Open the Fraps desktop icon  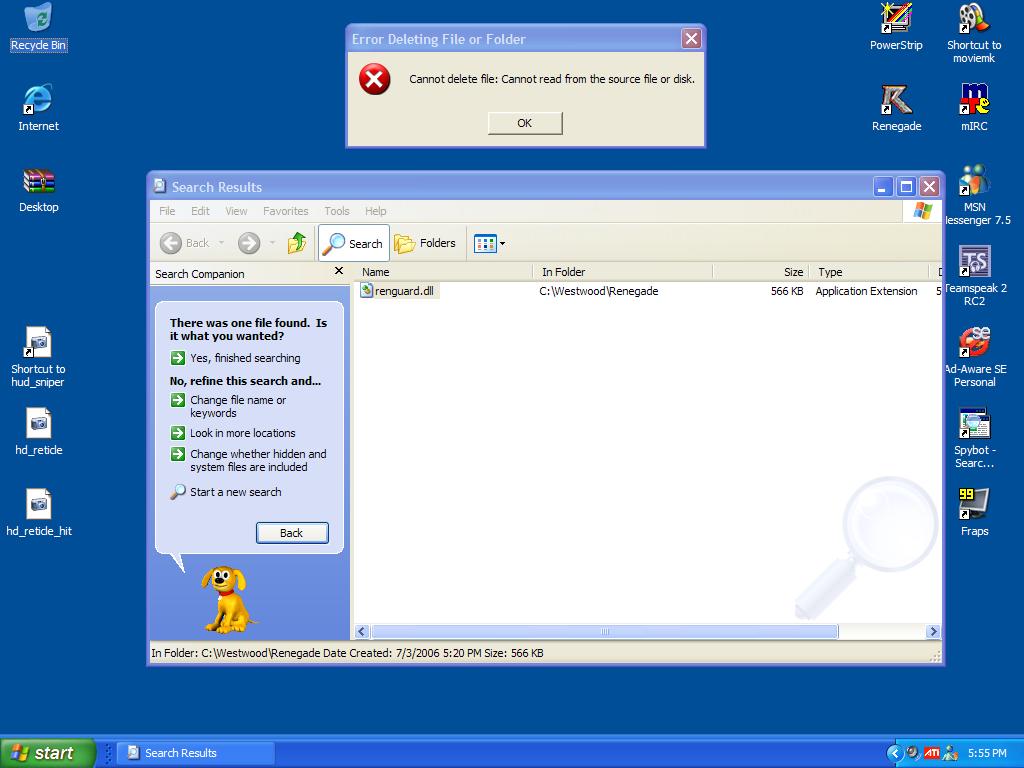pyautogui.click(x=974, y=505)
